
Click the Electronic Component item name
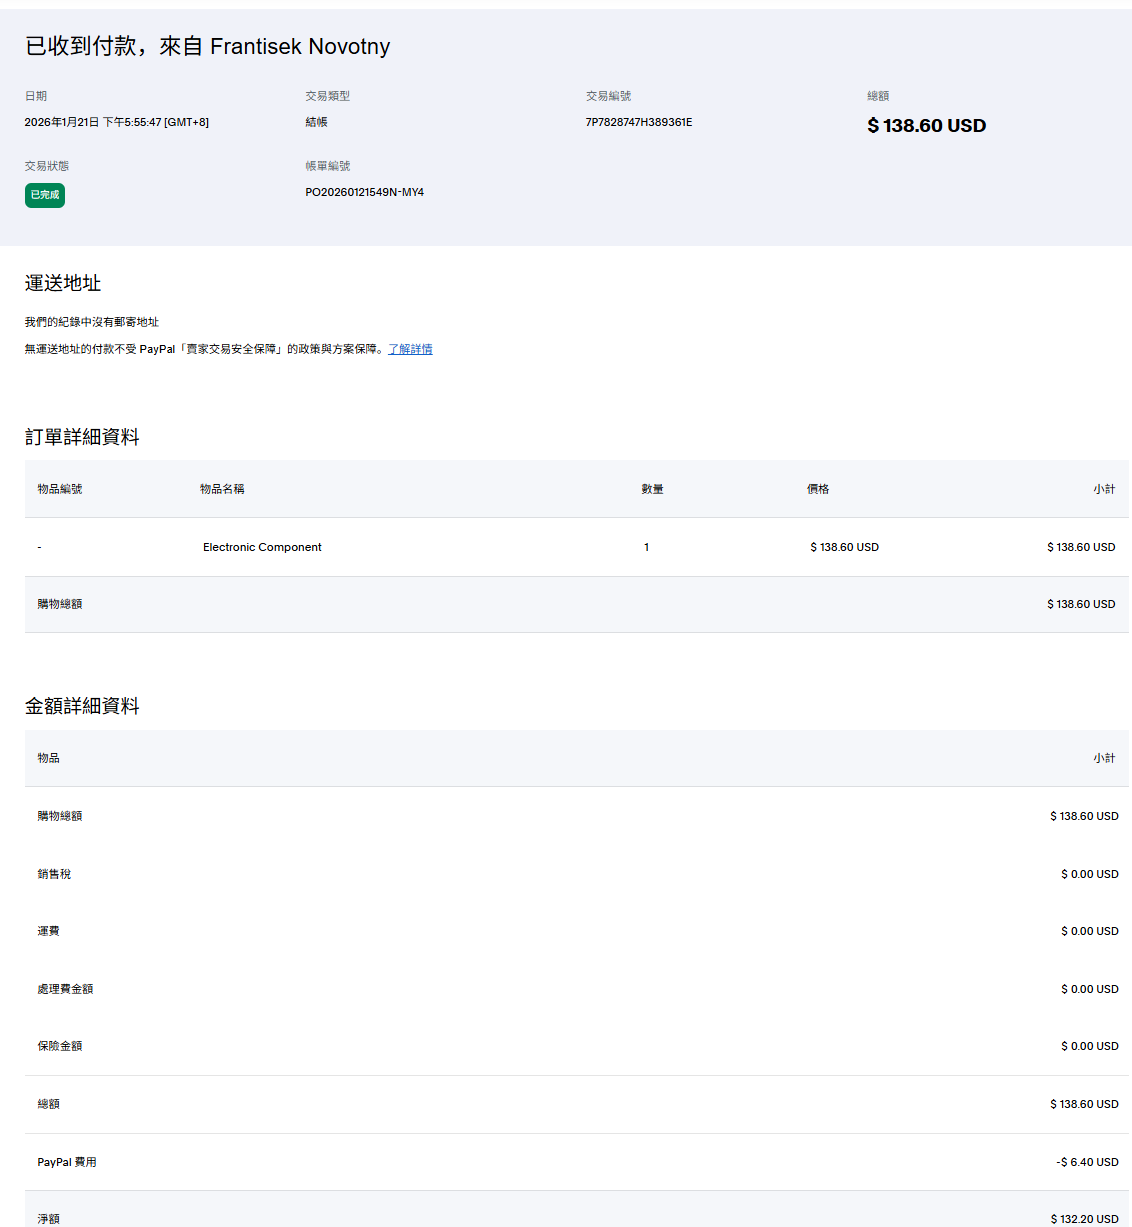262,547
